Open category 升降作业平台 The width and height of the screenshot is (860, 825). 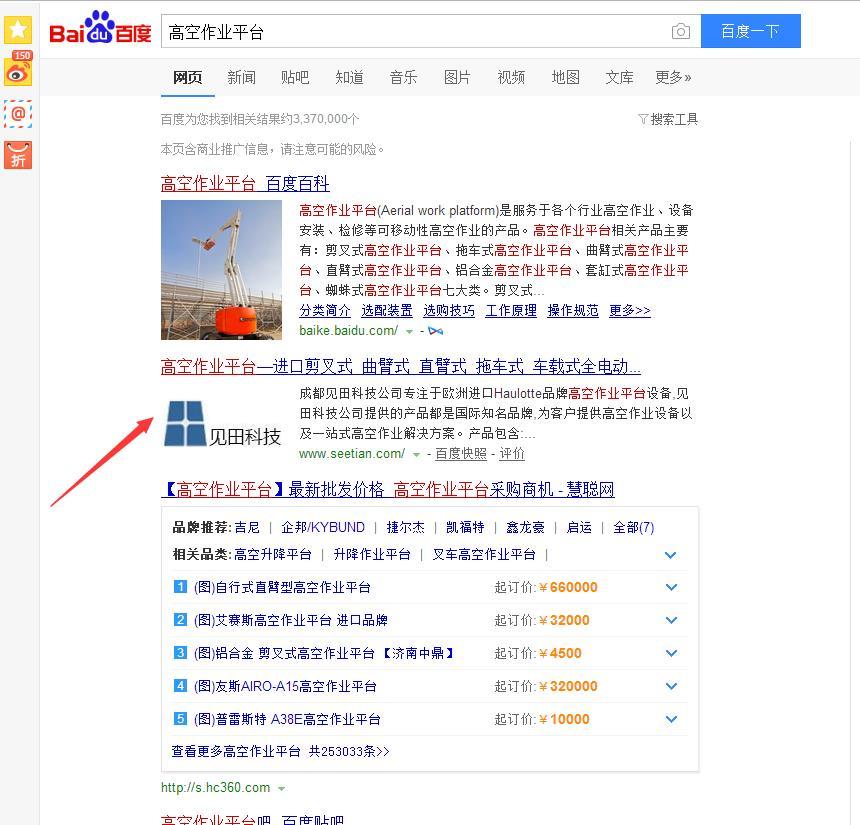372,554
